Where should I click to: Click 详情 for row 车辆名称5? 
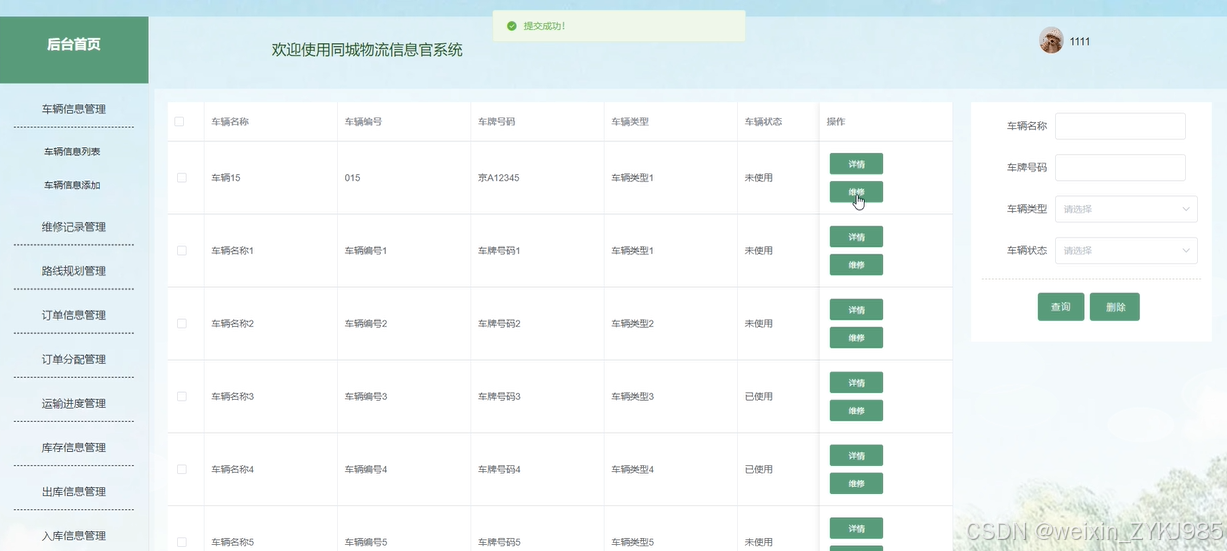[x=856, y=529]
